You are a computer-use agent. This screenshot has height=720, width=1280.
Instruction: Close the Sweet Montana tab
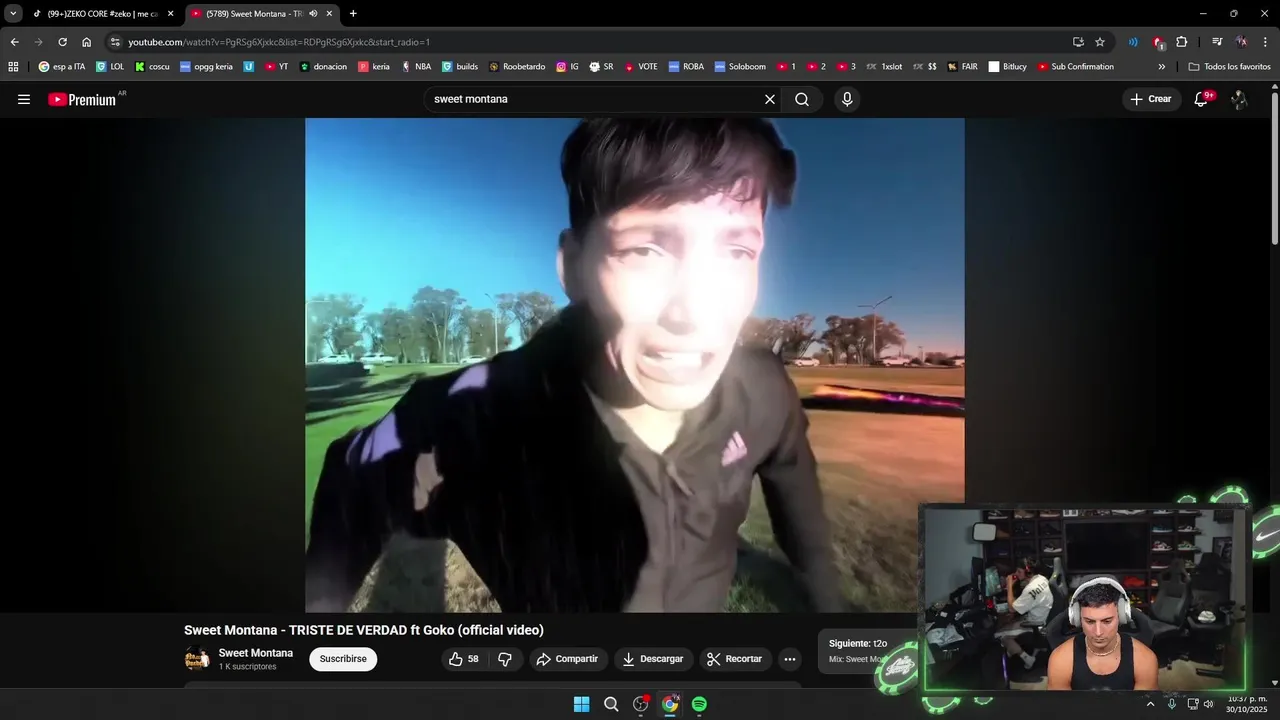pos(329,14)
